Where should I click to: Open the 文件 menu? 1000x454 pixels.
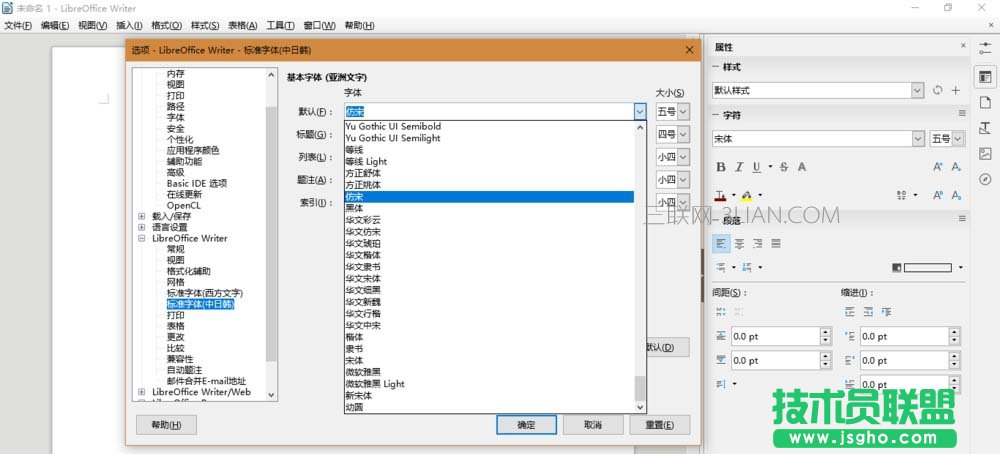pos(18,26)
